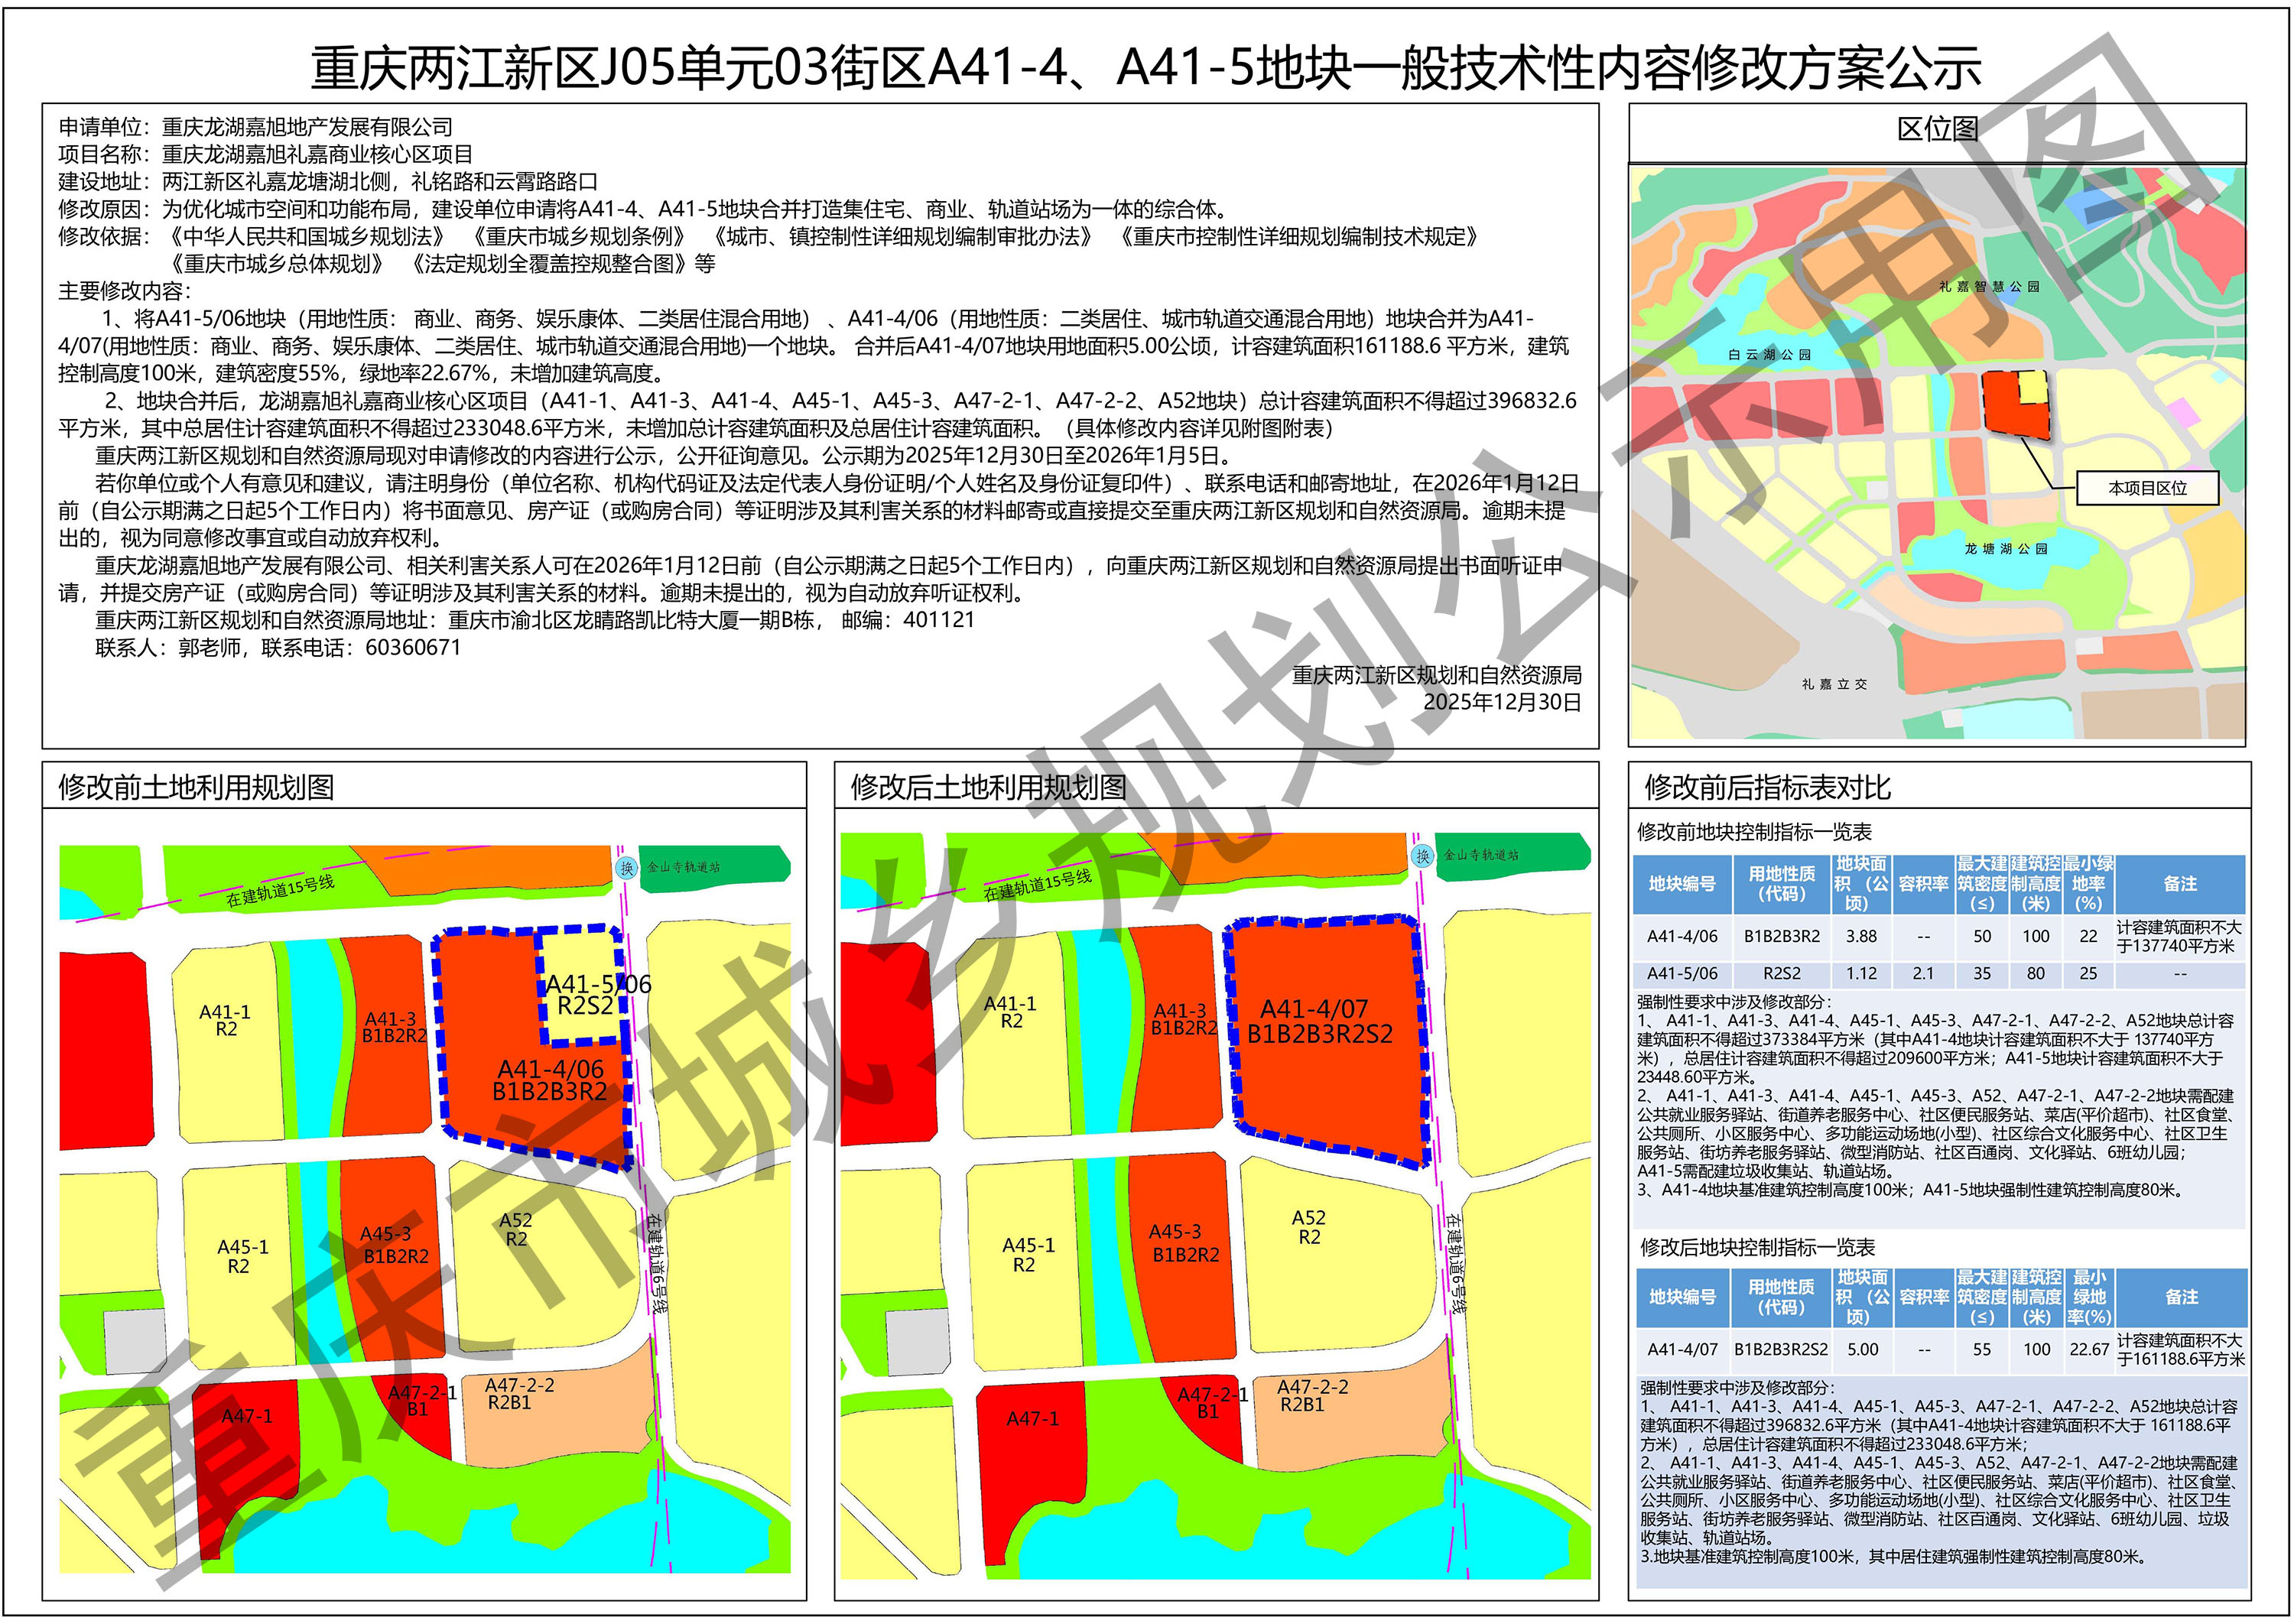
Task: Click the contact phone number 60360671
Action: pos(413,647)
